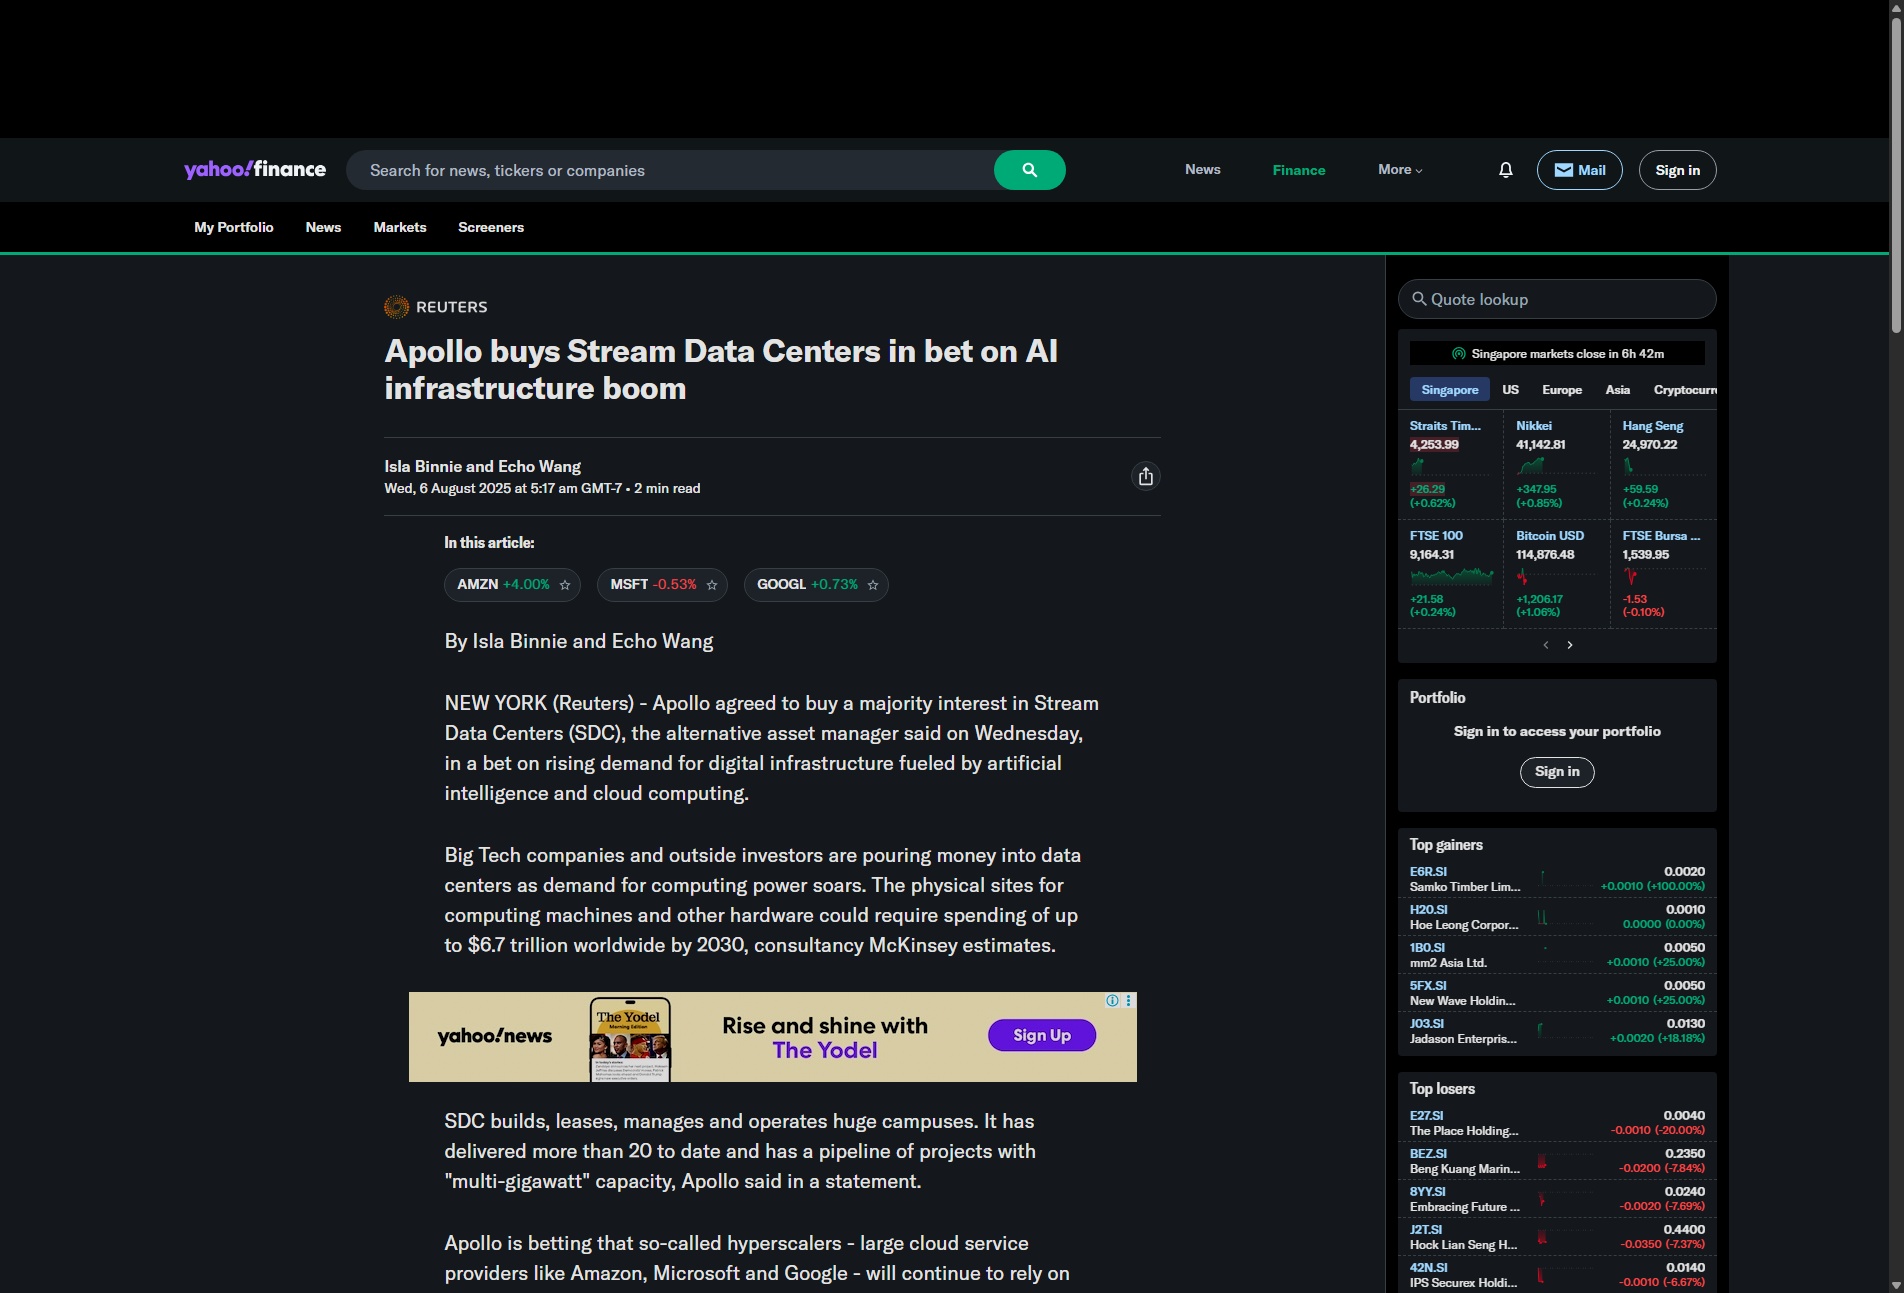The height and width of the screenshot is (1293, 1904).
Task: Click the Singapore markets close status banner
Action: [x=1557, y=353]
